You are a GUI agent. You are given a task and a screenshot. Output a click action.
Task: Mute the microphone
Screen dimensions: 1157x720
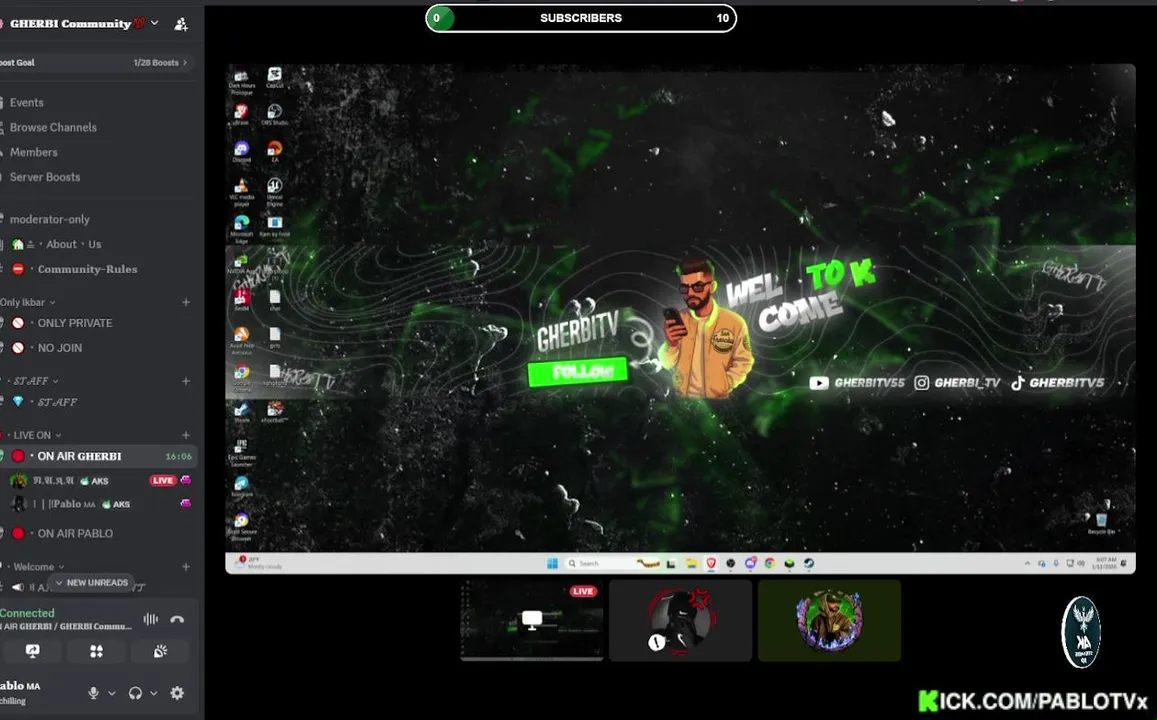tap(94, 693)
